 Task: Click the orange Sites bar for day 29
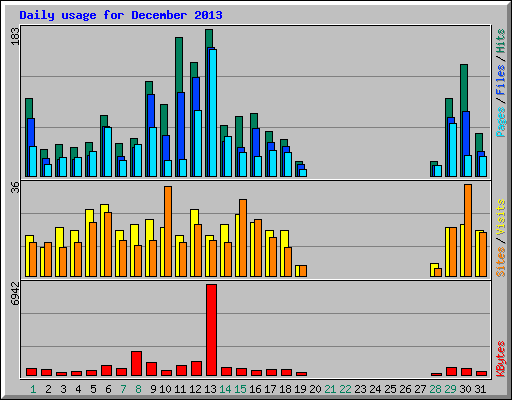(453, 252)
